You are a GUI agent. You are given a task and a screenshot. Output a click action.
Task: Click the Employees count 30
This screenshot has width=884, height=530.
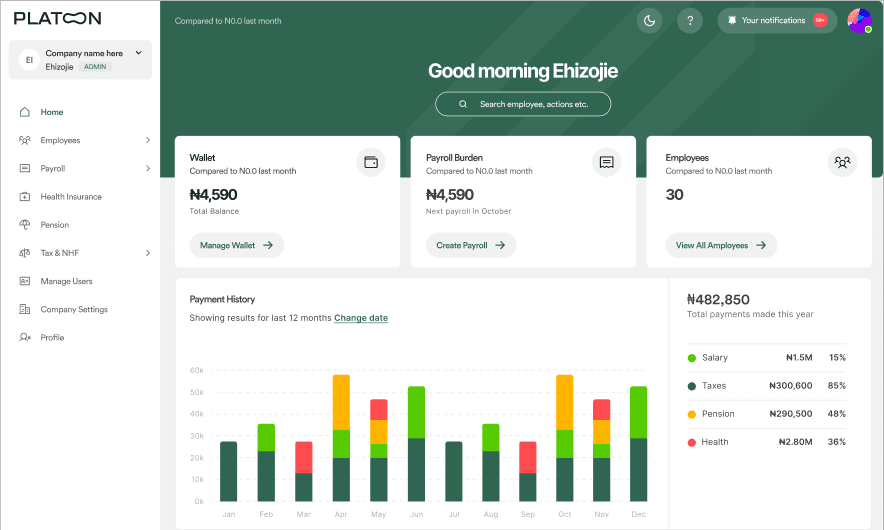click(674, 195)
